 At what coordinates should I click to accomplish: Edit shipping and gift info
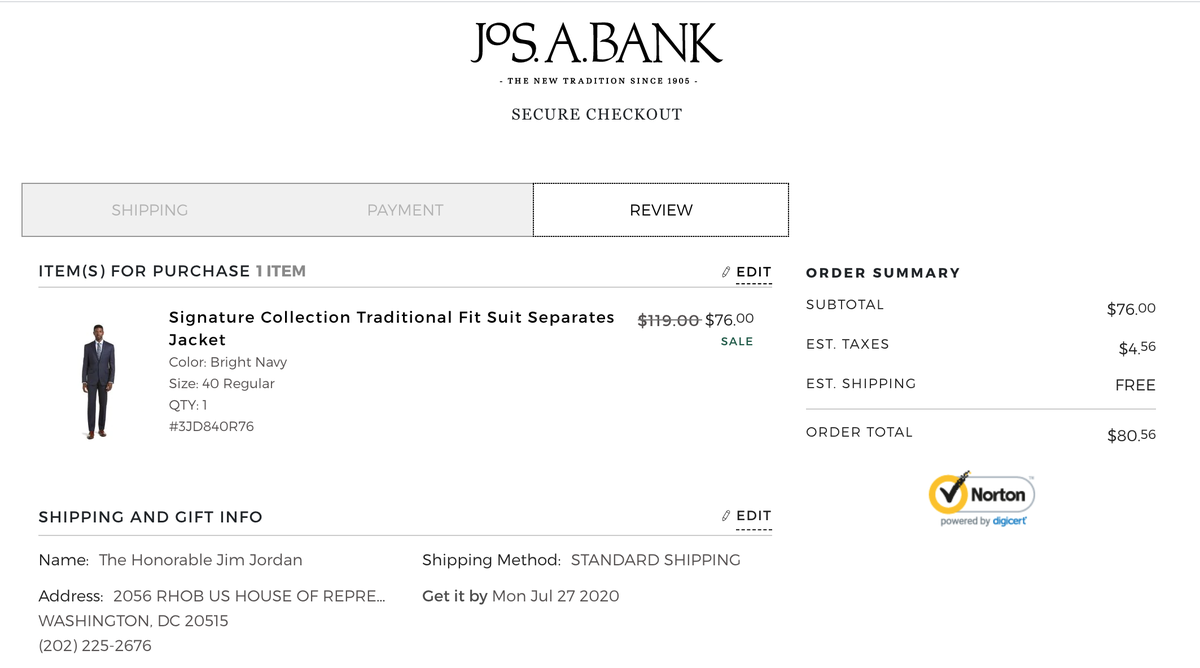(x=753, y=516)
